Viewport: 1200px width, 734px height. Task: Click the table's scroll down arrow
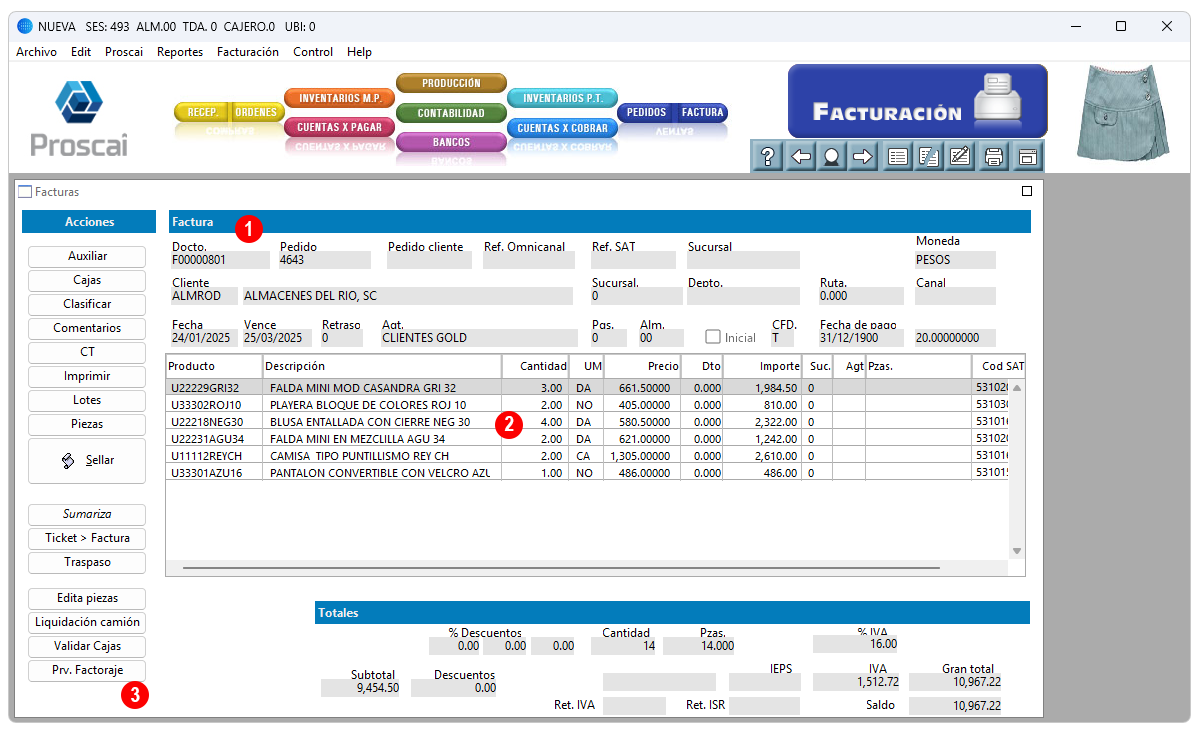tap(1017, 551)
